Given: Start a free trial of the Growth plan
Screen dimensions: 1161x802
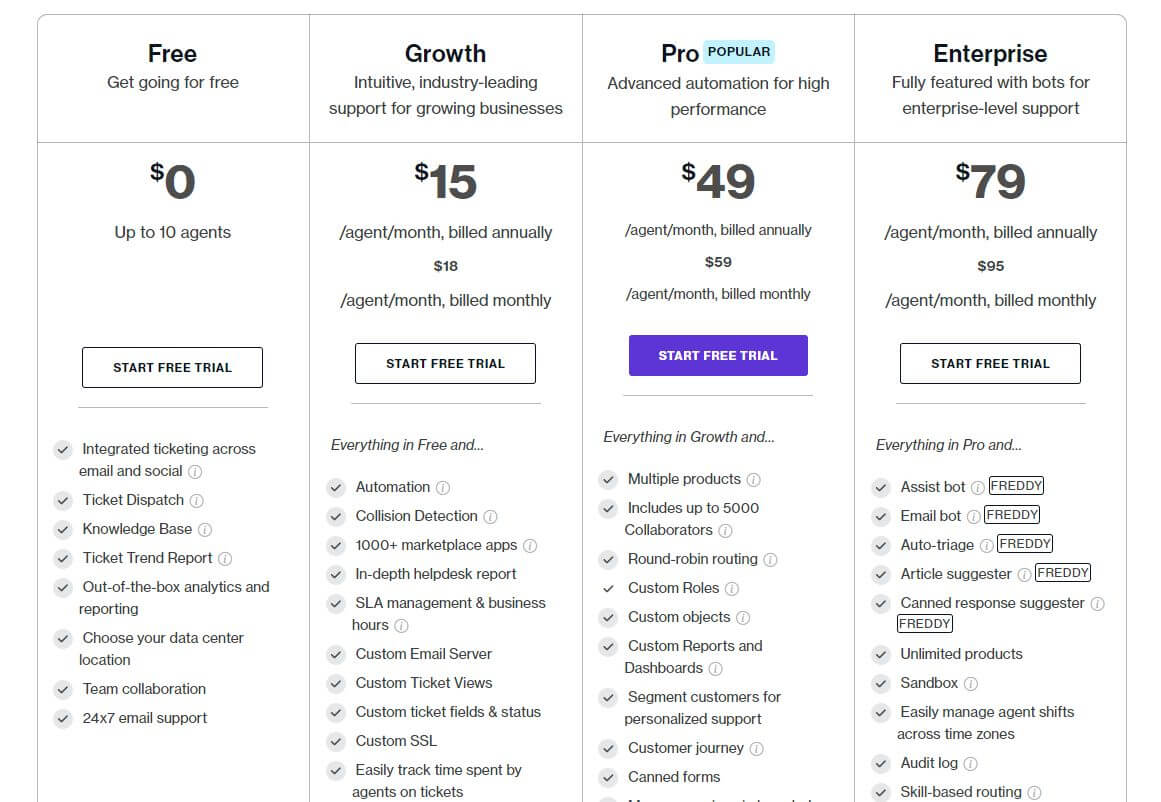Looking at the screenshot, I should (x=445, y=363).
